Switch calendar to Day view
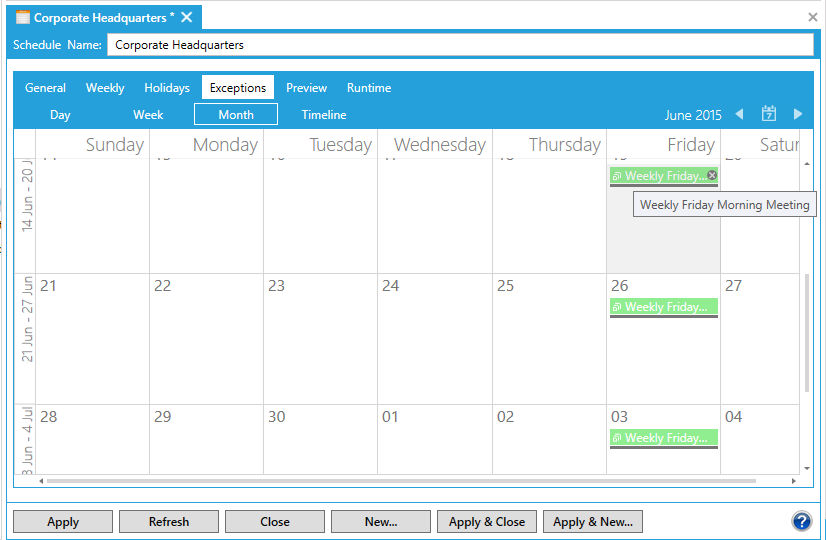 coord(60,115)
